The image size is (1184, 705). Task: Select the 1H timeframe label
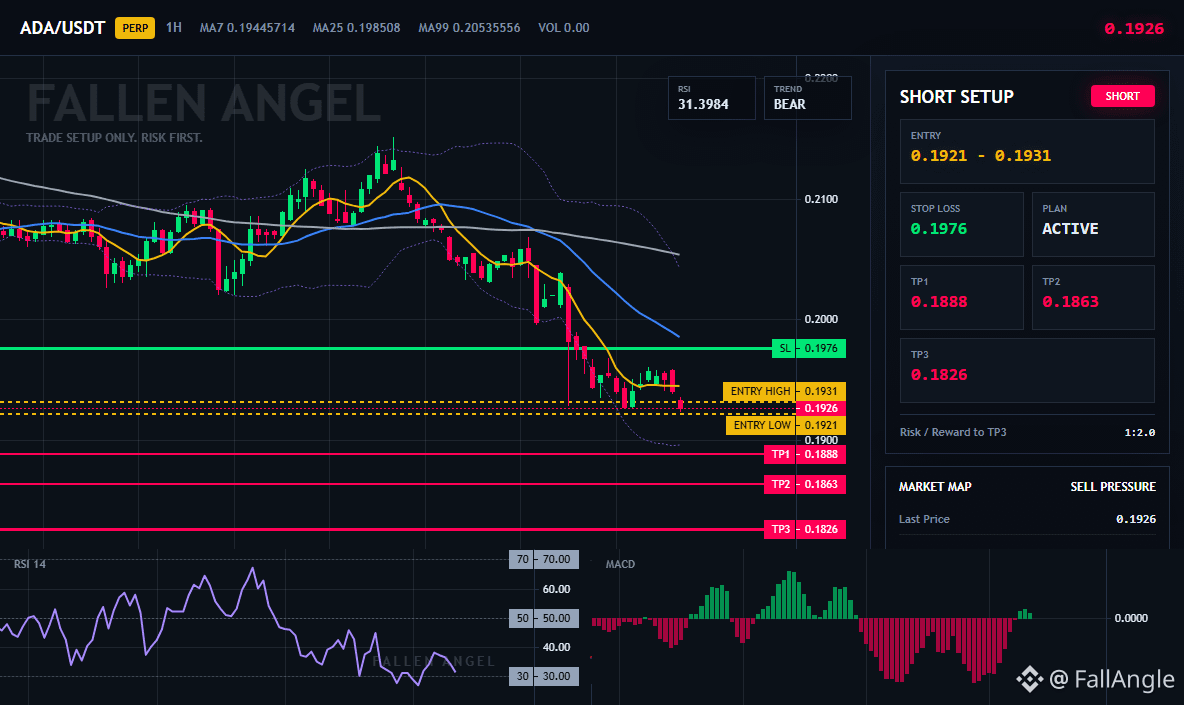(x=174, y=27)
